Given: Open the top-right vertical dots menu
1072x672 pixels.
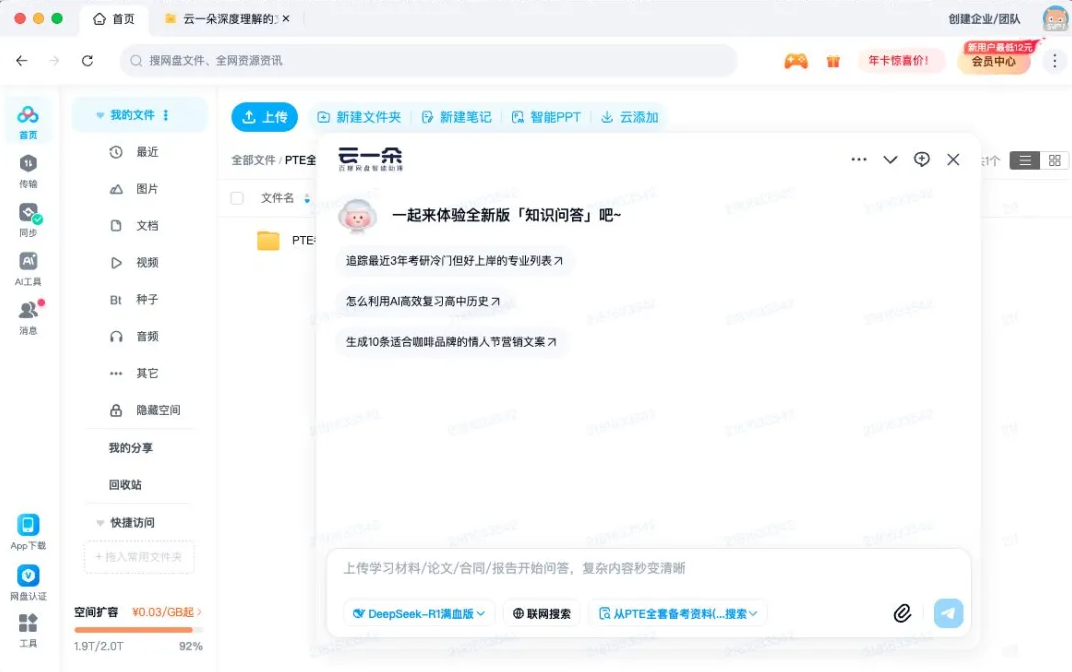Looking at the screenshot, I should [1054, 61].
